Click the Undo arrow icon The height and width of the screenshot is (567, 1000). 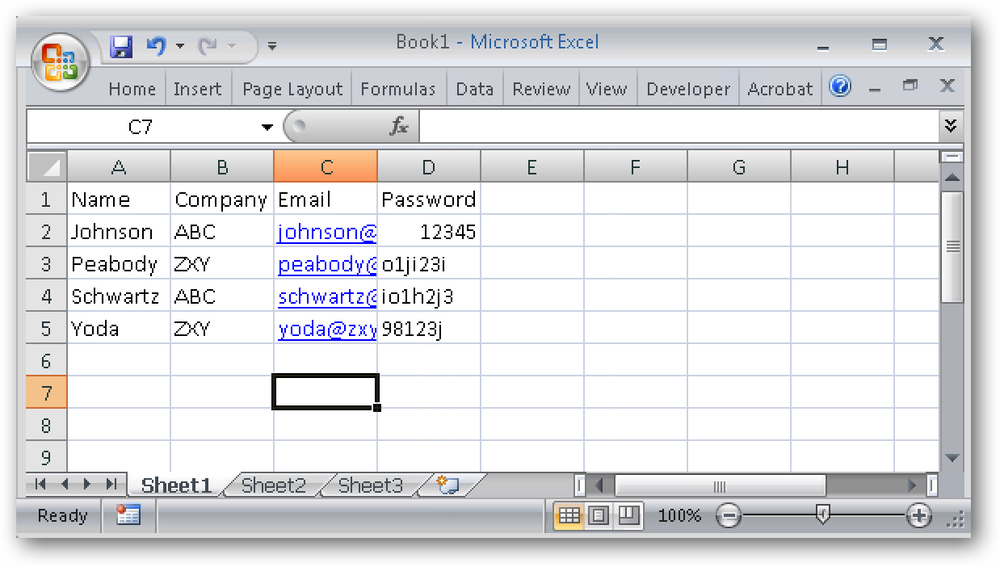(156, 46)
